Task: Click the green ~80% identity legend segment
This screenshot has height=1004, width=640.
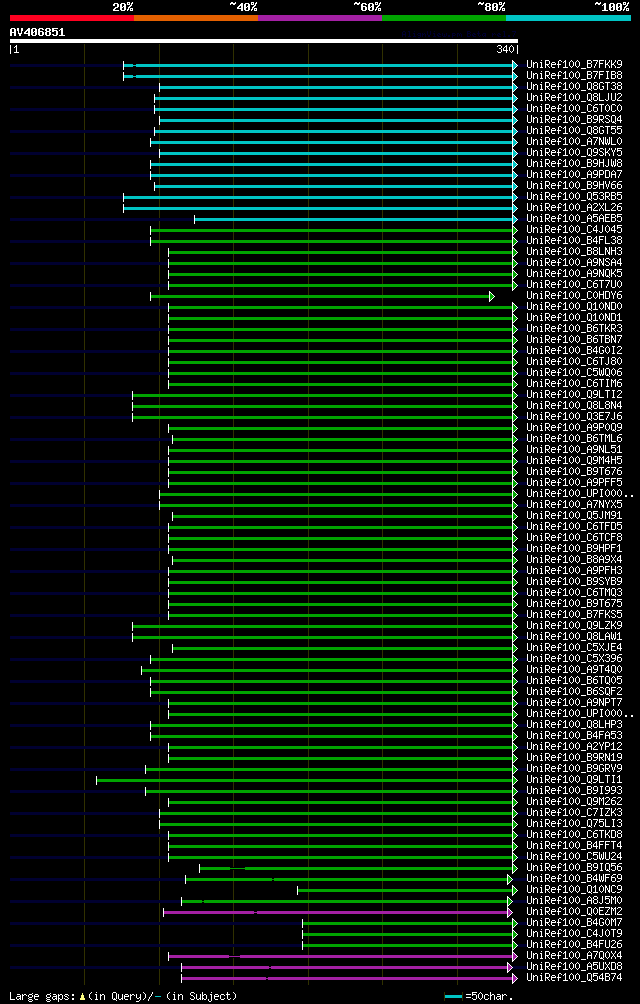Action: 444,18
